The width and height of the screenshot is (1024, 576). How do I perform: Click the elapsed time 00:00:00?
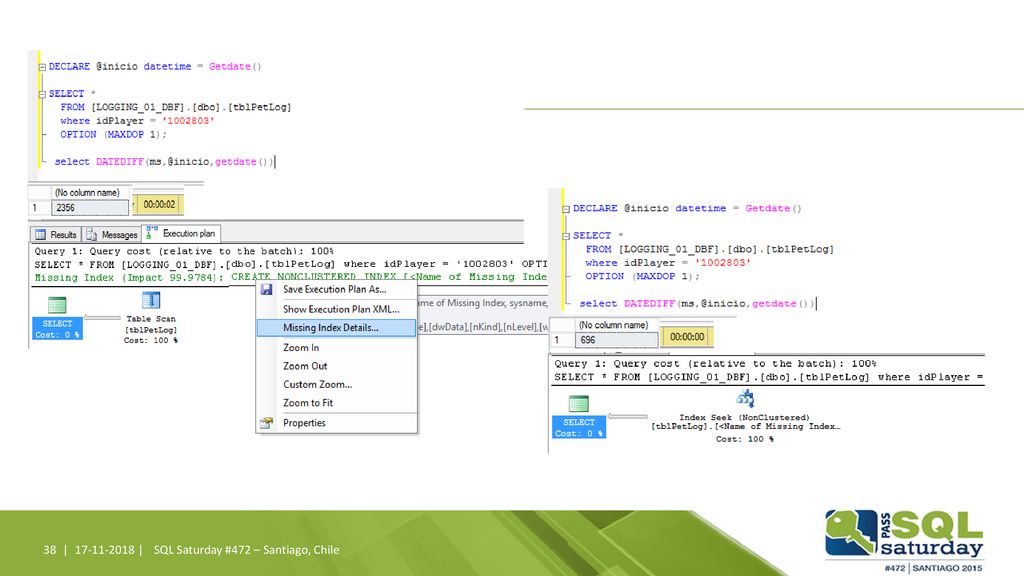point(687,337)
